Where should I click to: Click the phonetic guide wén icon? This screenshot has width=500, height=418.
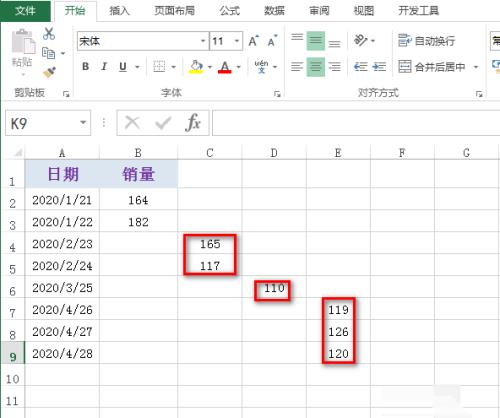(261, 67)
